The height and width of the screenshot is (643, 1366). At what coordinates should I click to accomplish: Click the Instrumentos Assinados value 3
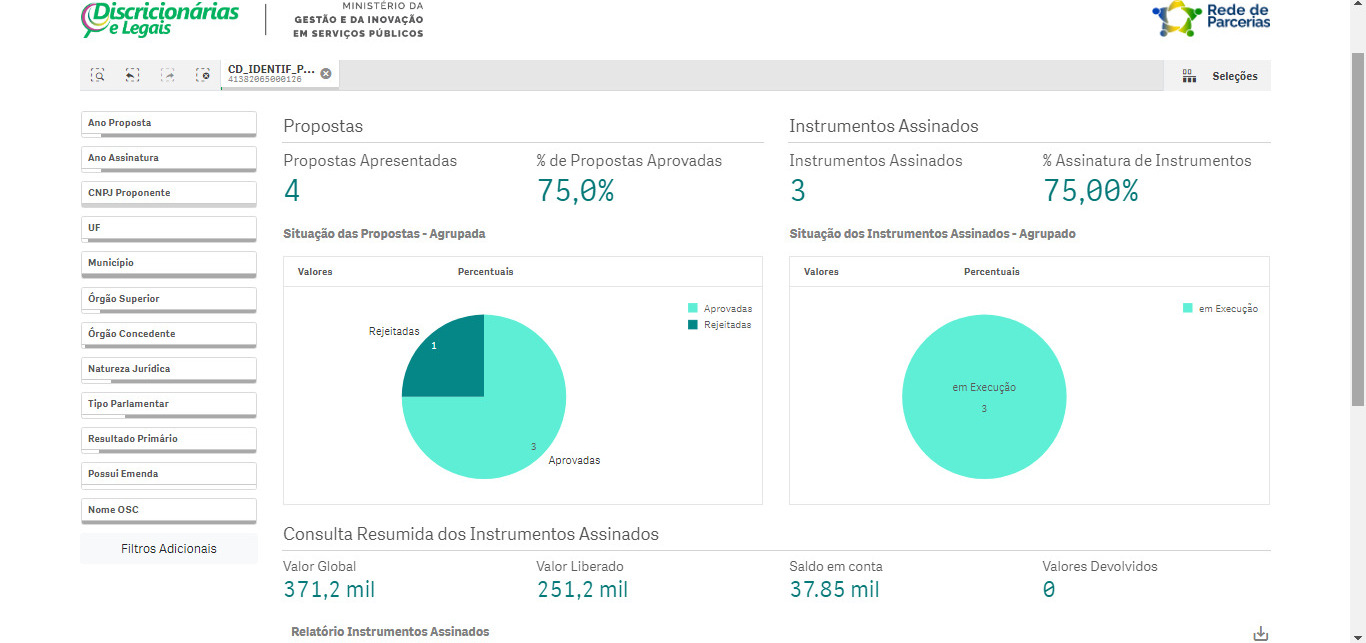pos(798,191)
